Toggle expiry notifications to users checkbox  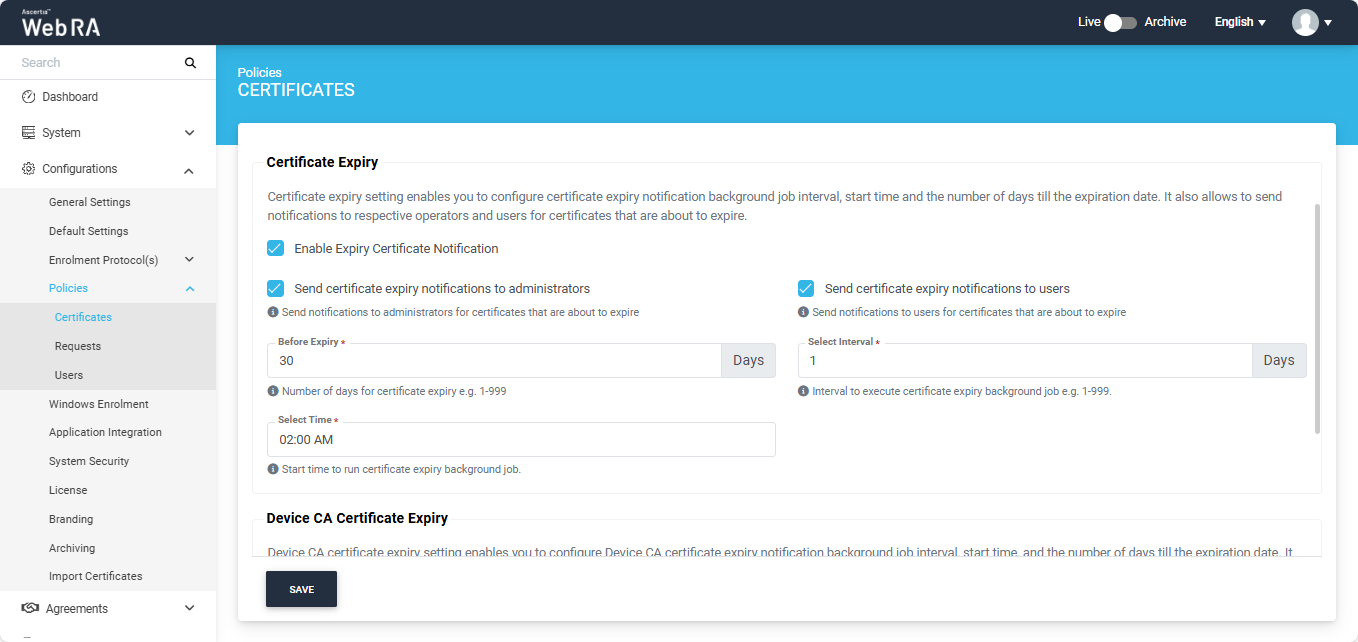point(806,289)
